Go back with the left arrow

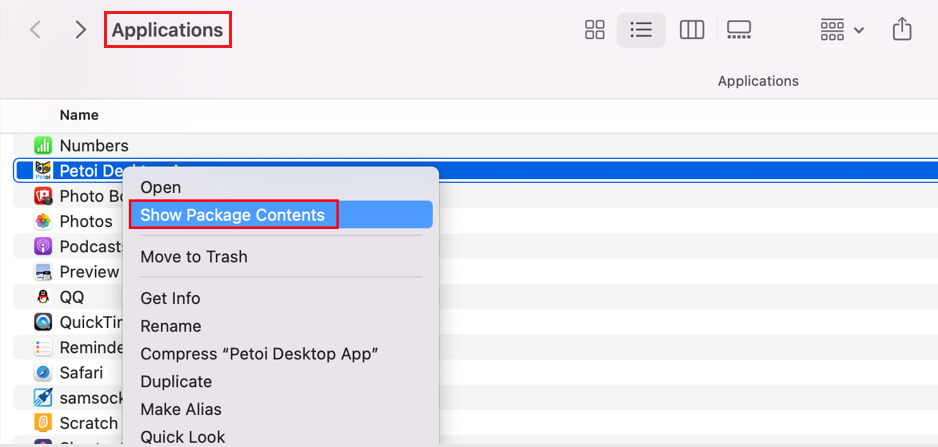click(x=36, y=30)
